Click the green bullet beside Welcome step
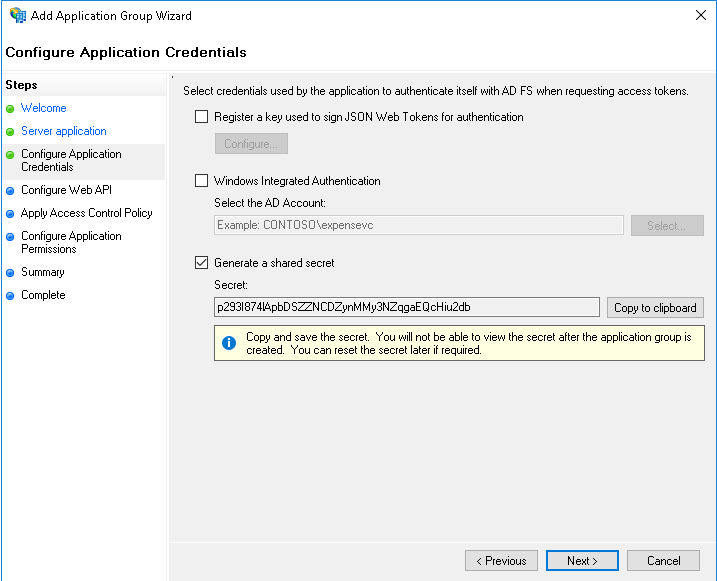 click(x=10, y=109)
